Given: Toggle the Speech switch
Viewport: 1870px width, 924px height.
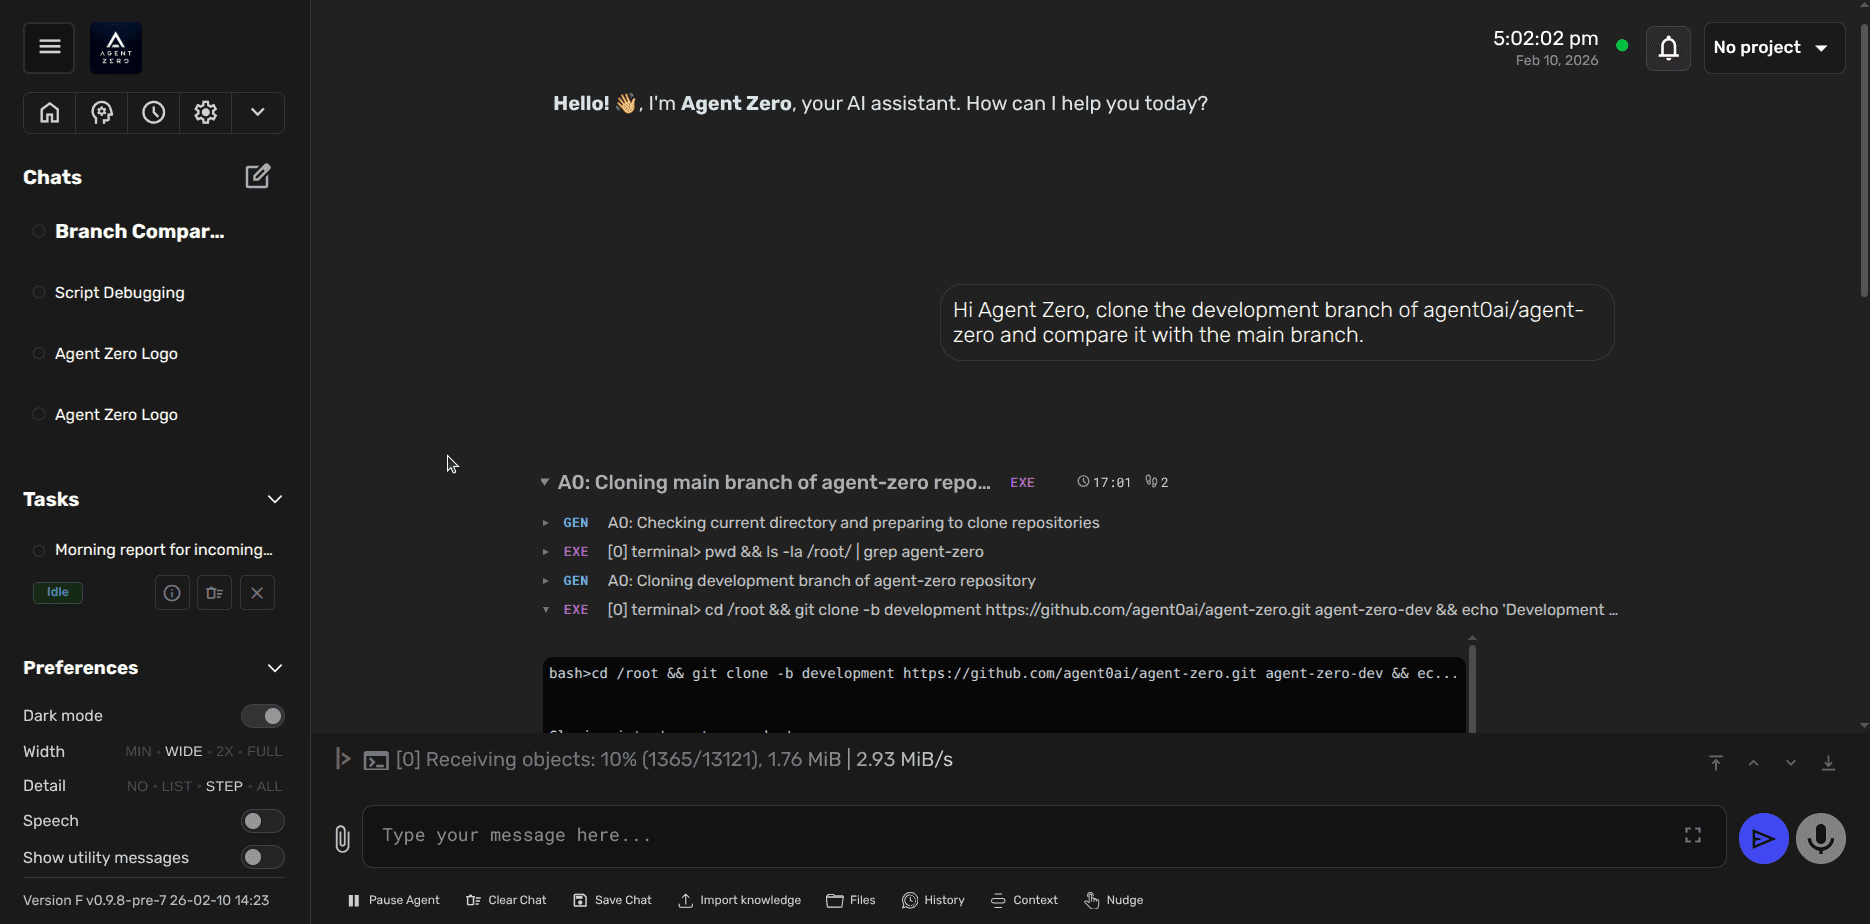Looking at the screenshot, I should pyautogui.click(x=263, y=821).
